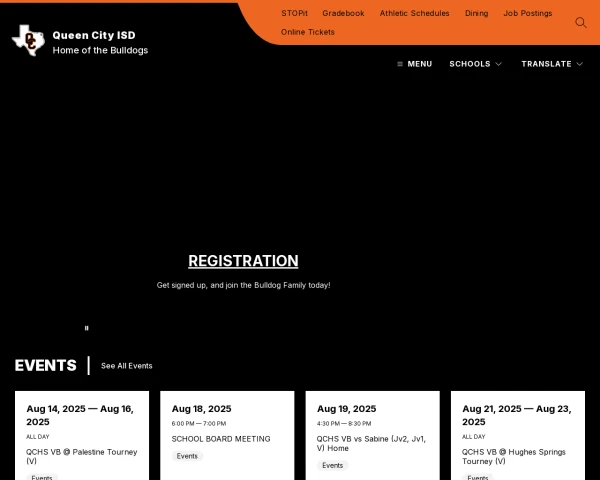
Task: Open the hamburger MENU button
Action: [414, 64]
